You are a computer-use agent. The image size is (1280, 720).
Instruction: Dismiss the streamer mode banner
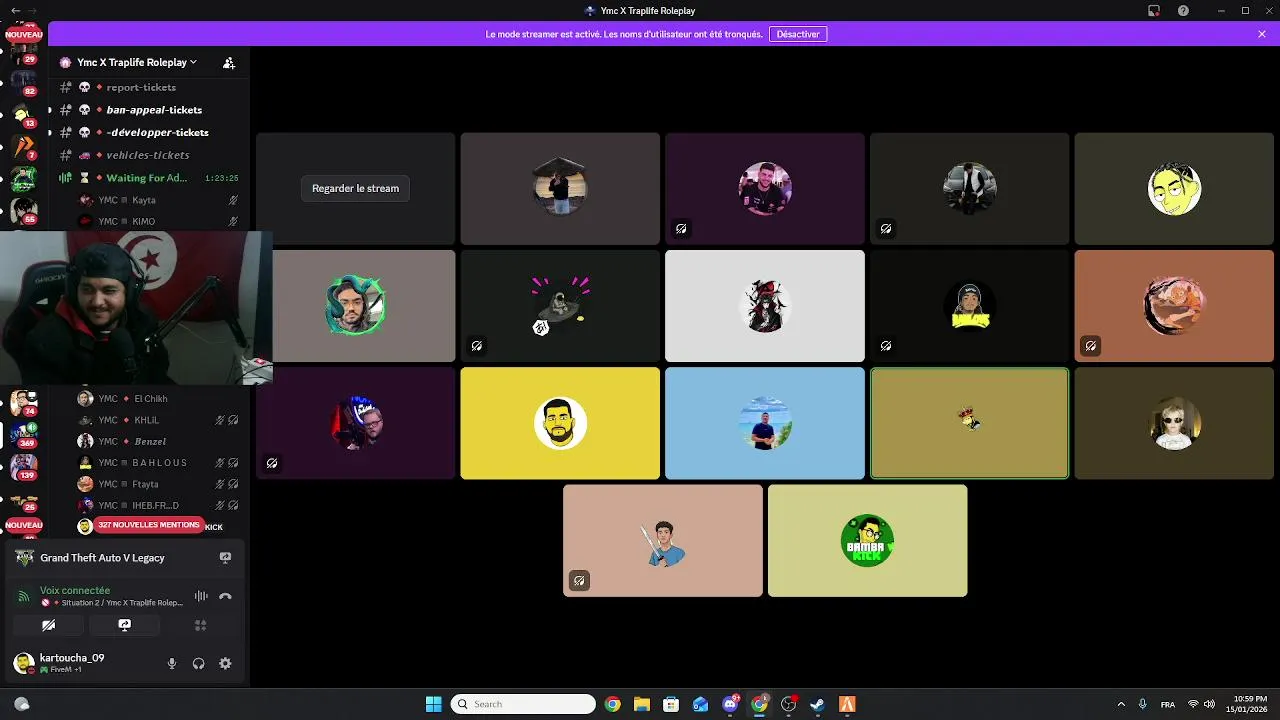pyautogui.click(x=1262, y=34)
